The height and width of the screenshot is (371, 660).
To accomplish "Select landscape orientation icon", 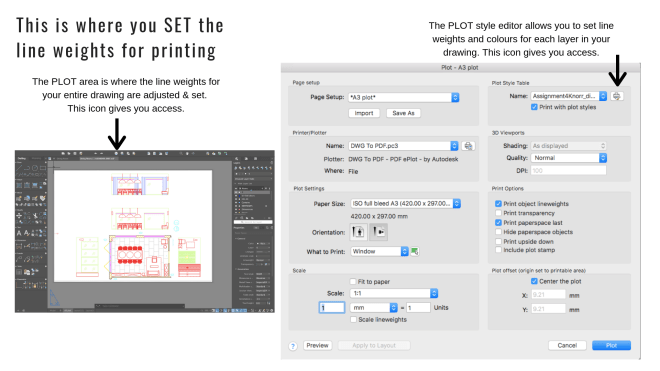I will tap(378, 232).
